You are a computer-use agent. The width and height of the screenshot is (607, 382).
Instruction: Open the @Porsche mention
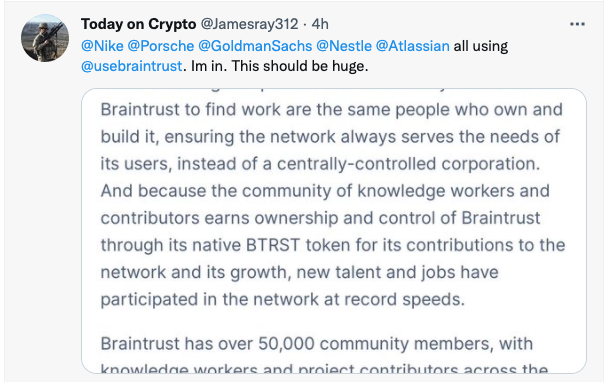(x=161, y=46)
